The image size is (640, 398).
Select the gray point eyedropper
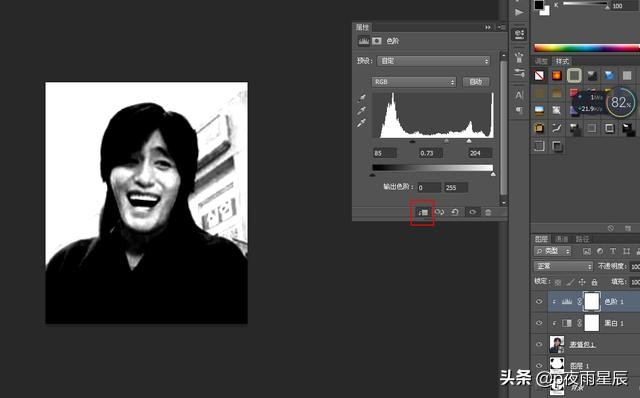[x=362, y=111]
